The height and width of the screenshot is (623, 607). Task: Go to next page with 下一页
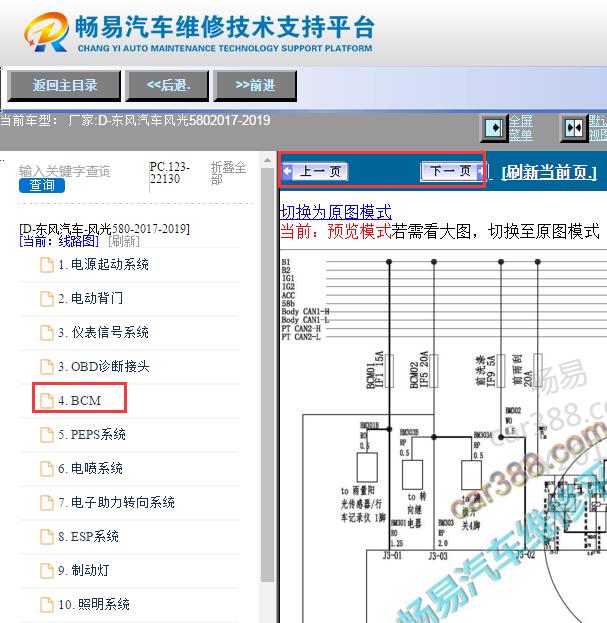[453, 172]
